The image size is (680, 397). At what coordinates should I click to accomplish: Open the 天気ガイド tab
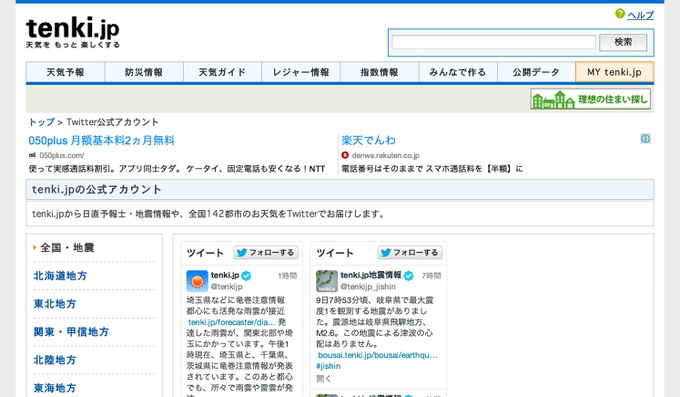tap(222, 72)
